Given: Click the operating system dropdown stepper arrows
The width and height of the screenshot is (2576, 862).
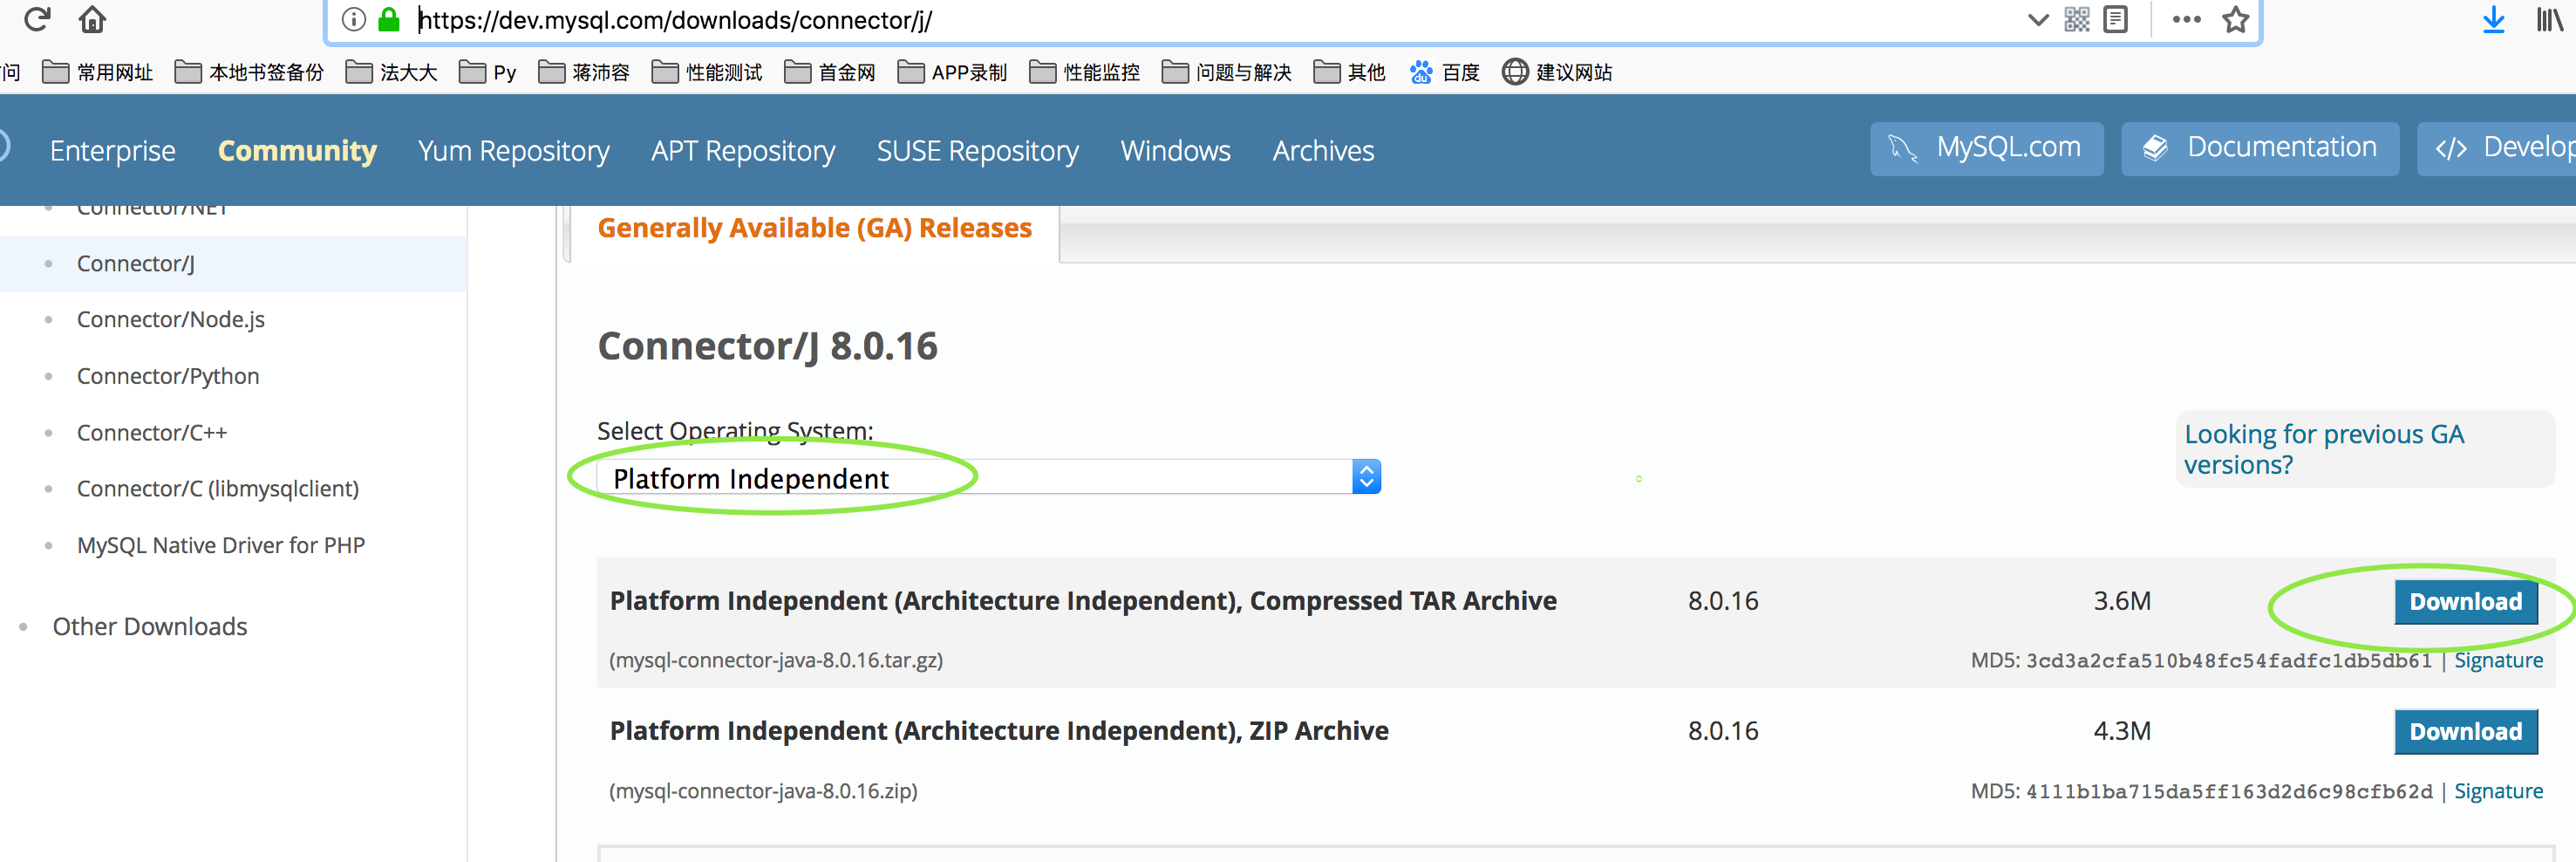Looking at the screenshot, I should coord(1366,477).
